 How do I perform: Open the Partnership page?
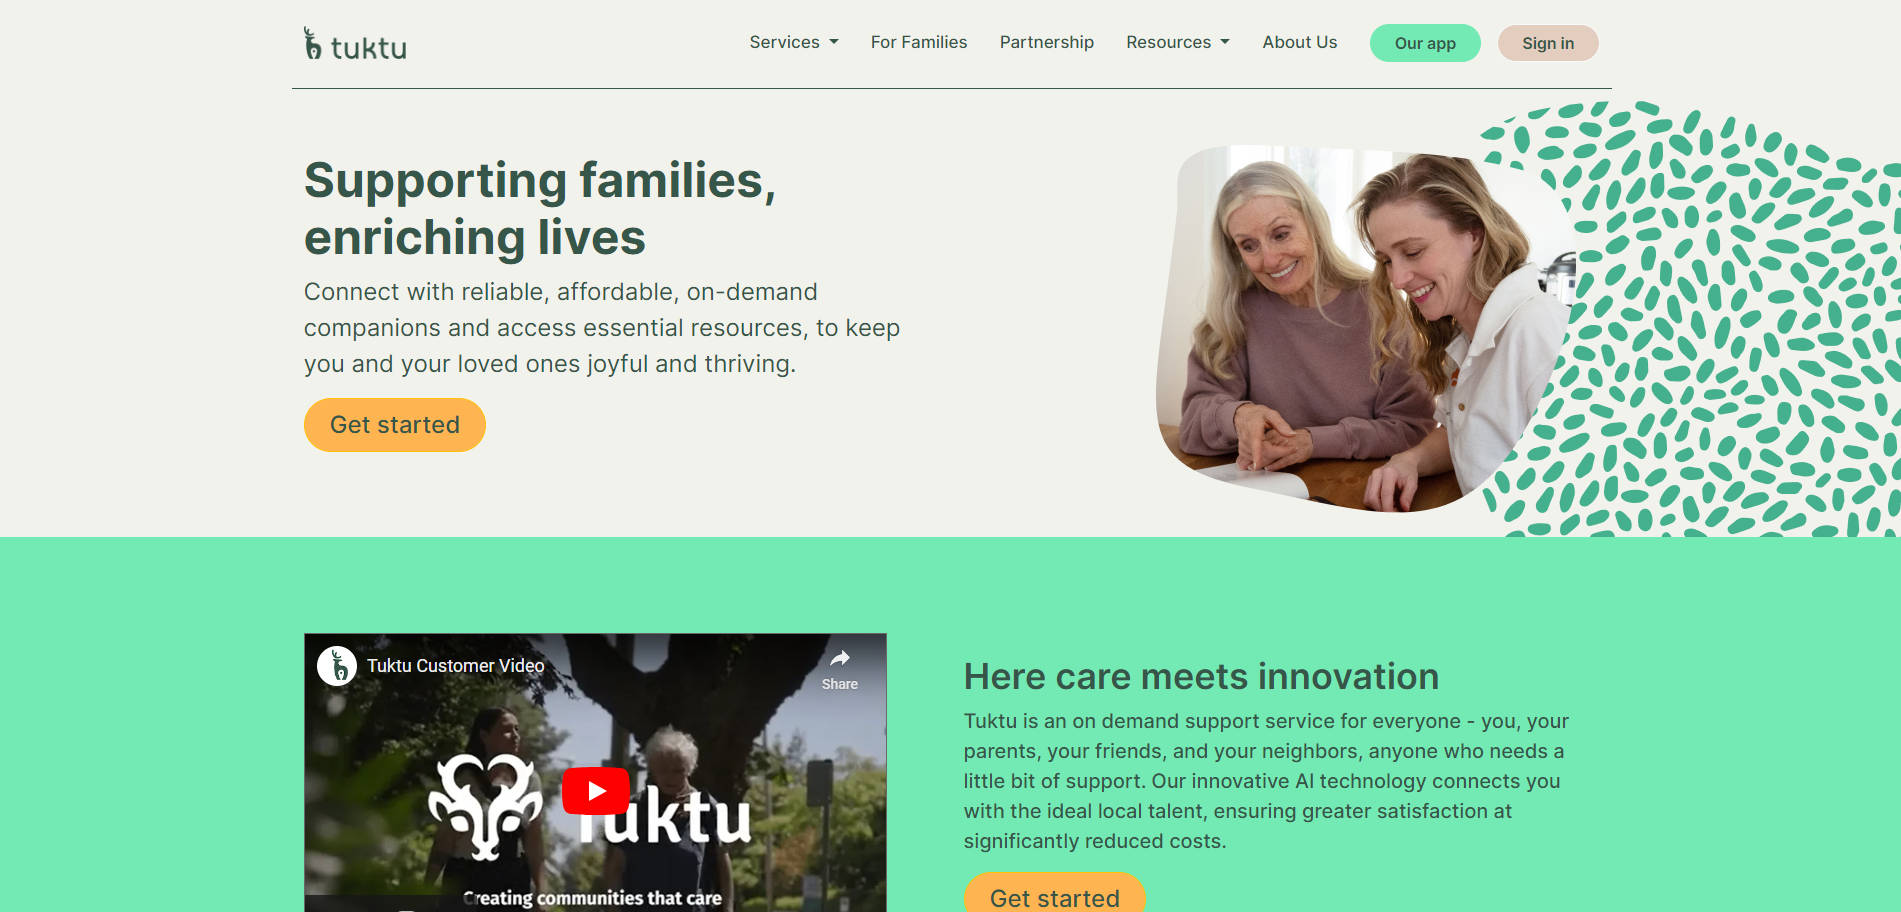(1047, 42)
